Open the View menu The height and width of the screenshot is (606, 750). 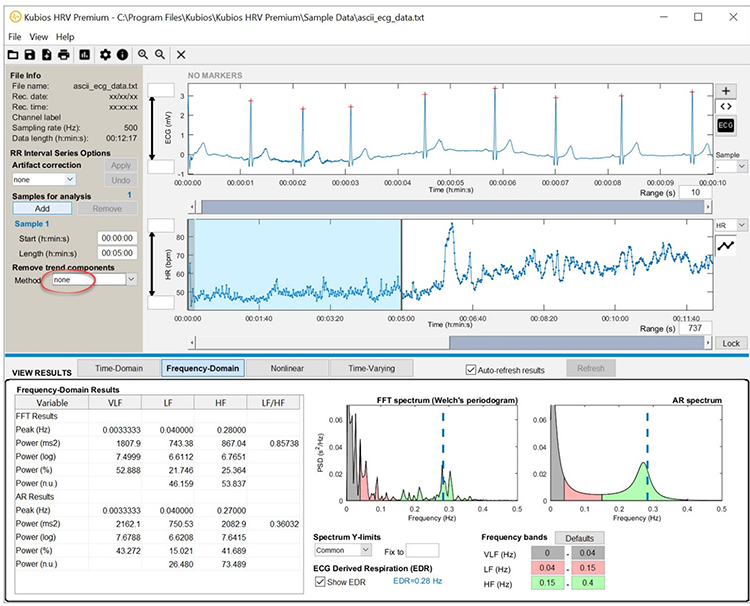click(39, 37)
